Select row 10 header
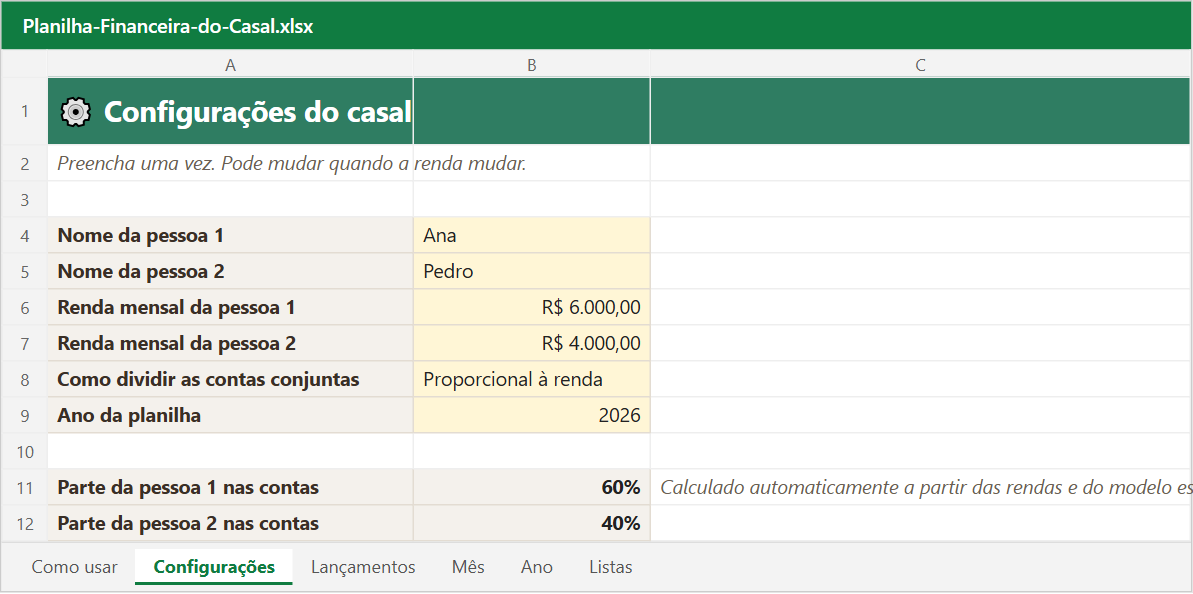This screenshot has height=594, width=1193. [x=24, y=452]
